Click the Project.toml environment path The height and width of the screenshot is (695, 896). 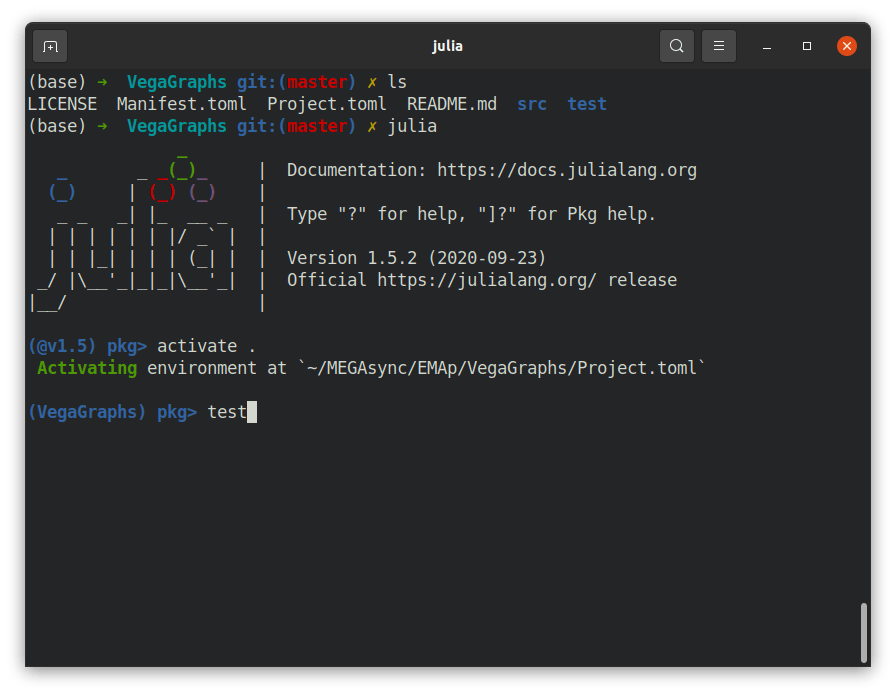(x=502, y=368)
